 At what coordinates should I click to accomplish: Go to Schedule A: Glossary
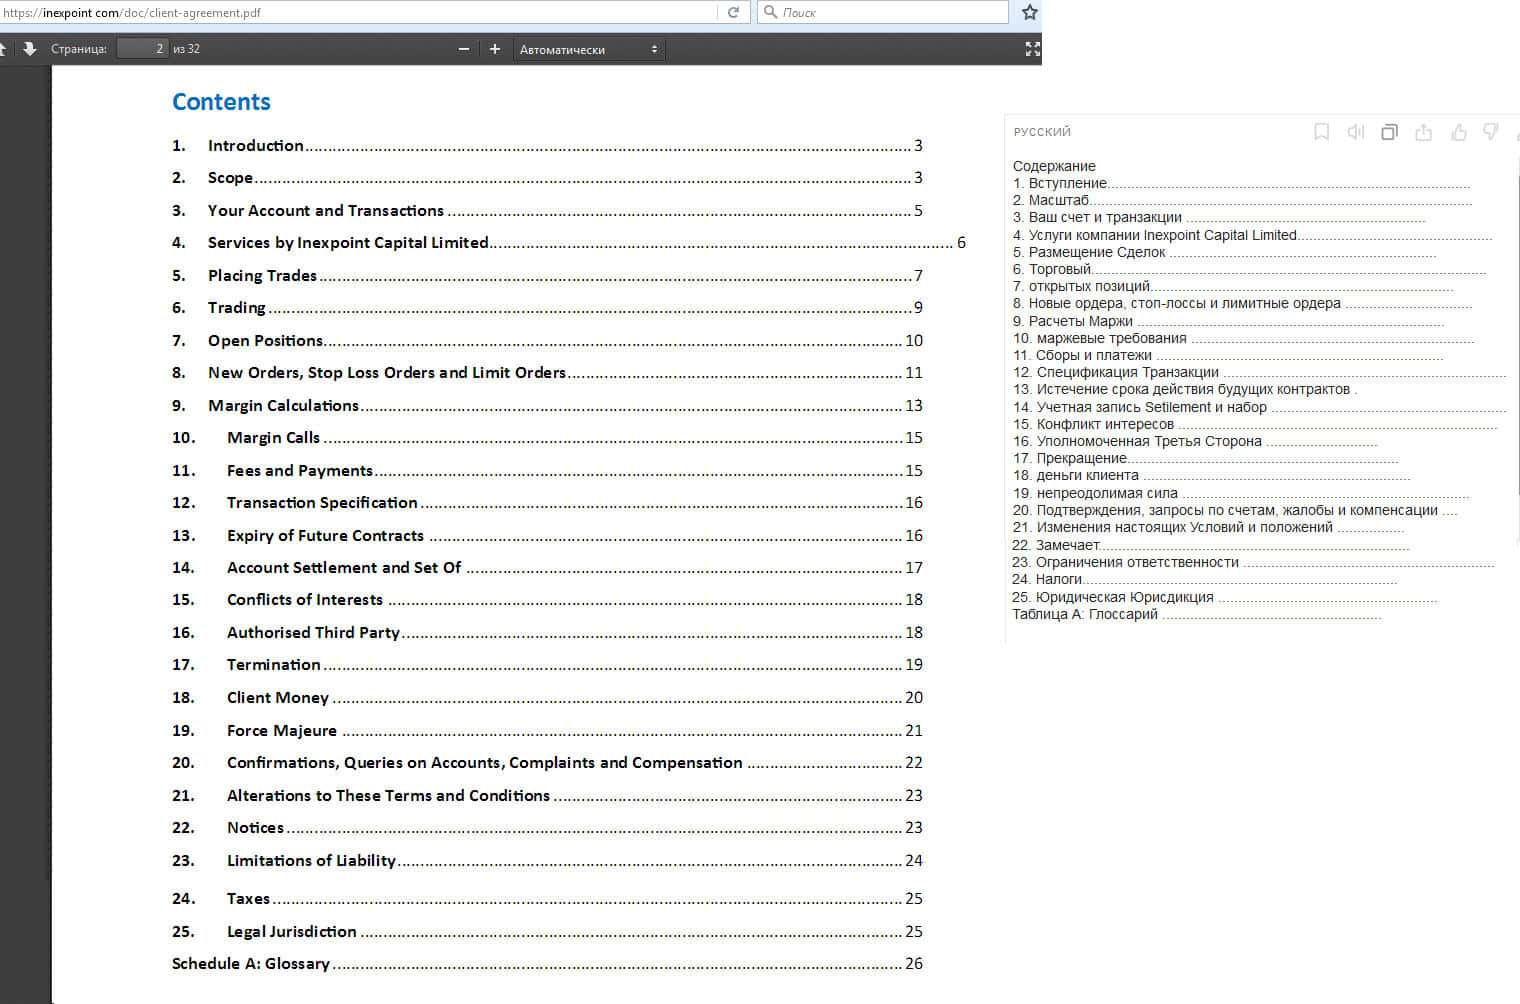pos(250,964)
